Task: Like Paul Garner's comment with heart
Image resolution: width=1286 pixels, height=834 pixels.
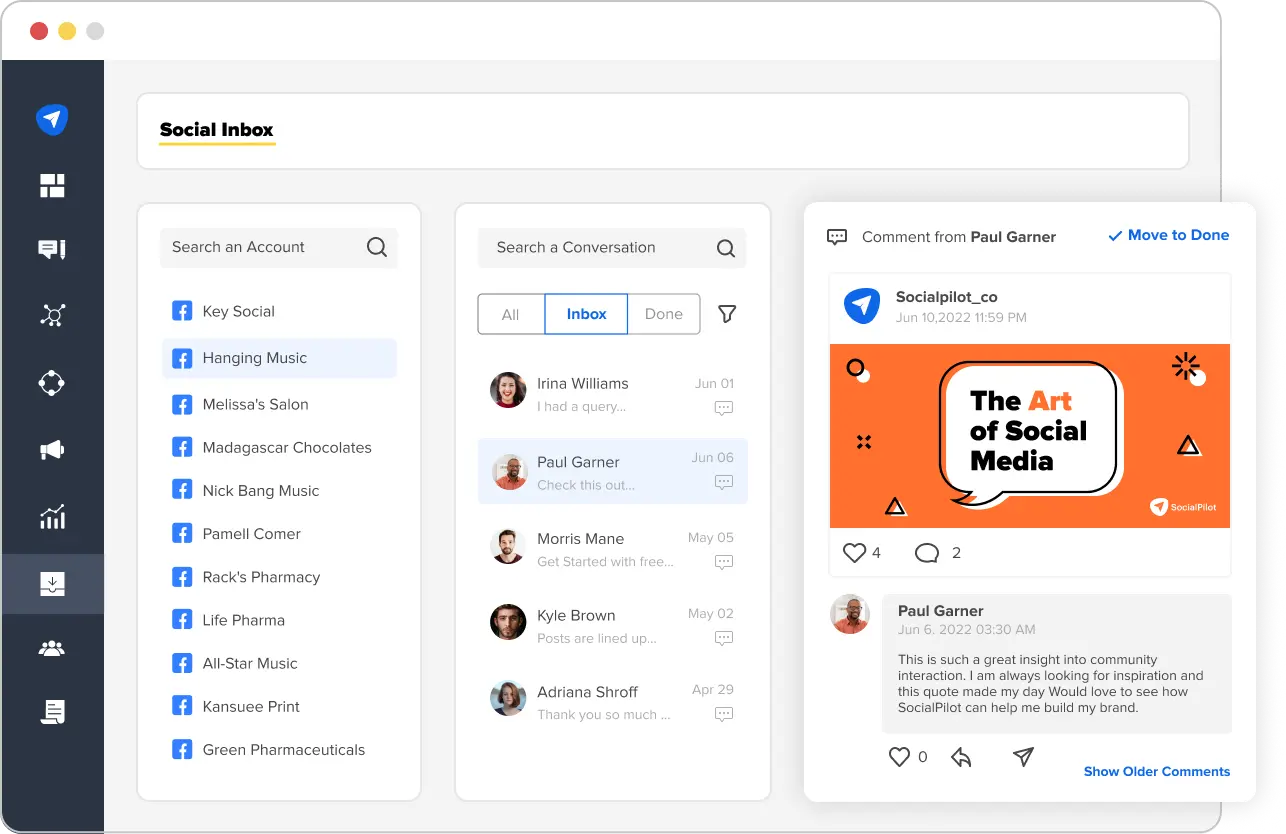Action: (899, 757)
